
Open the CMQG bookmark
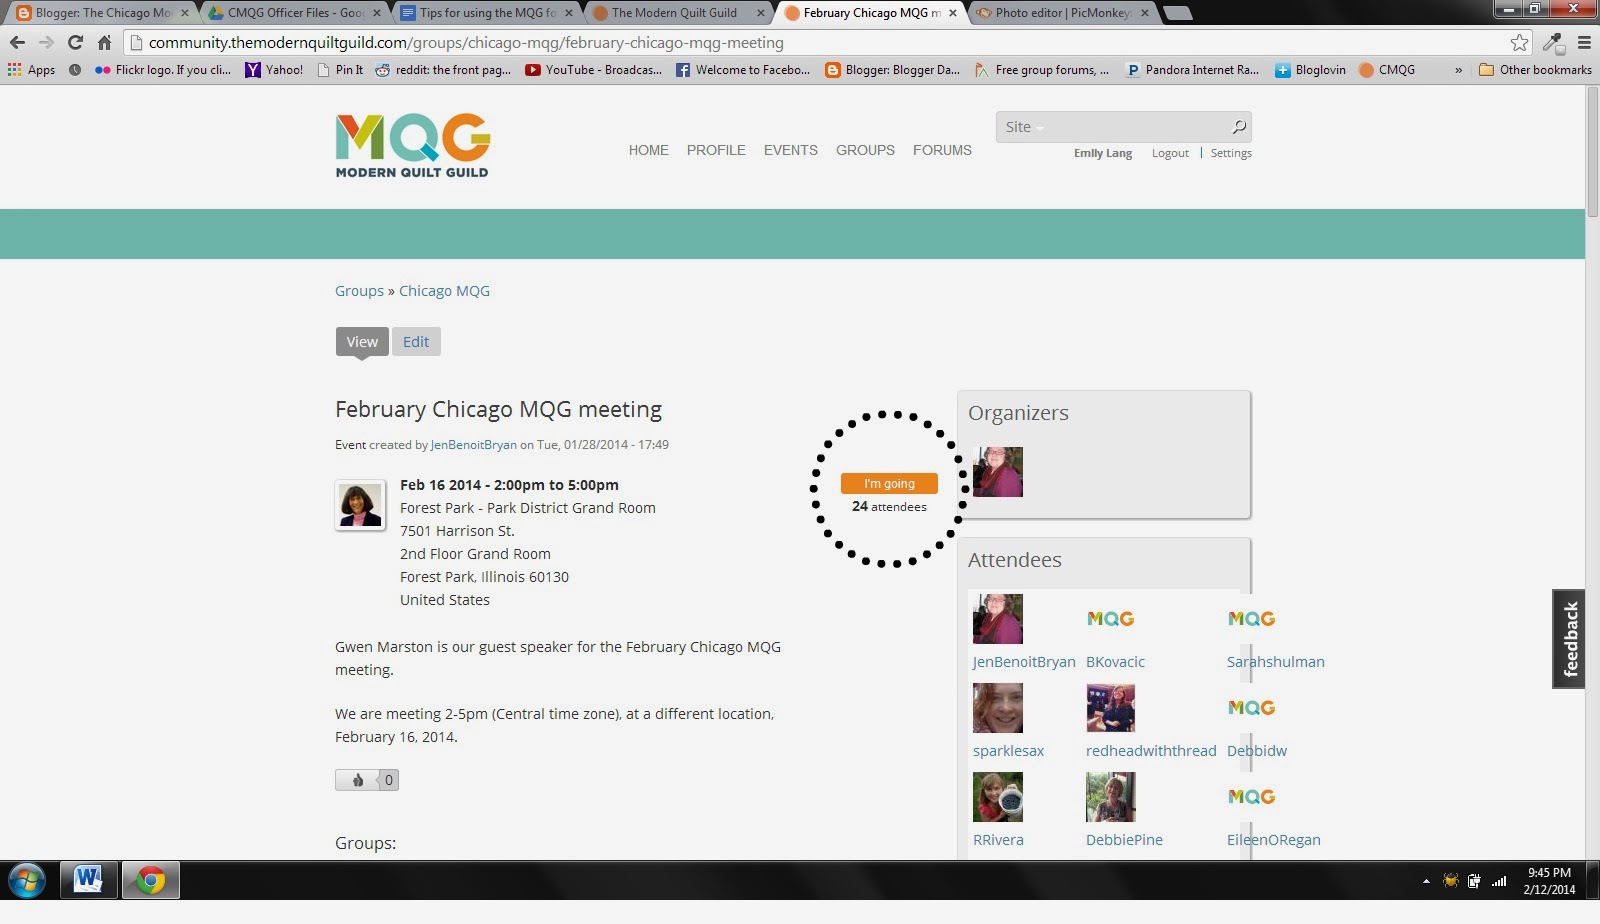pyautogui.click(x=1387, y=70)
